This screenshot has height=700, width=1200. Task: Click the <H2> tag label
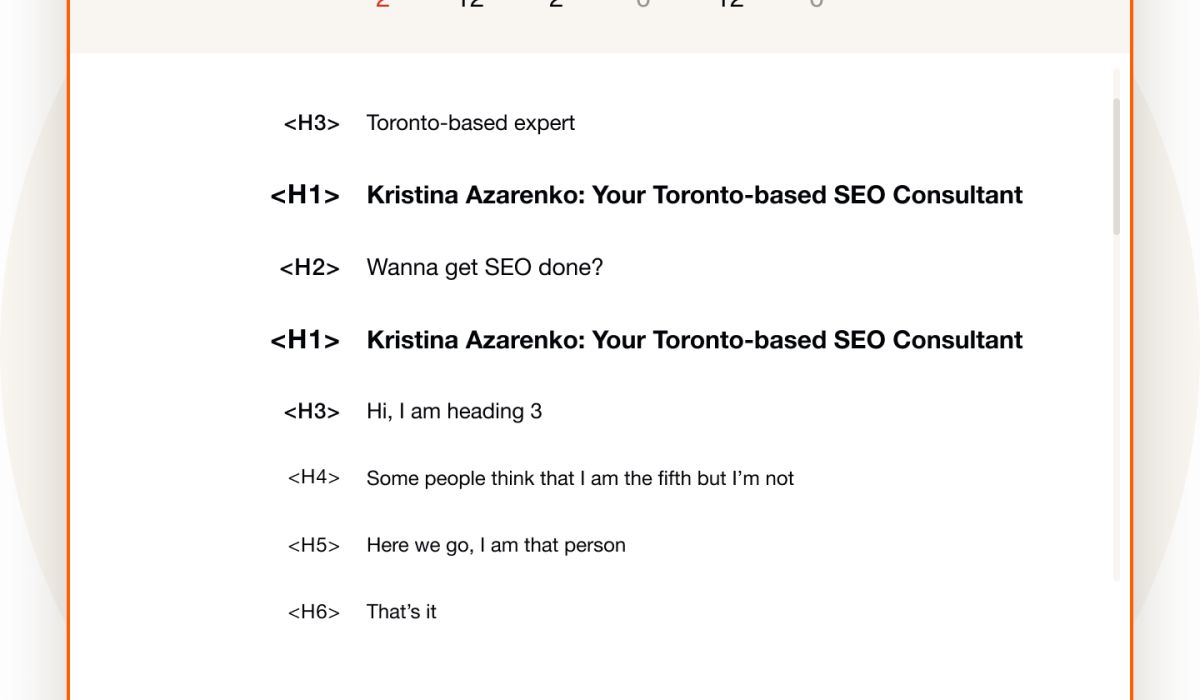click(x=309, y=268)
